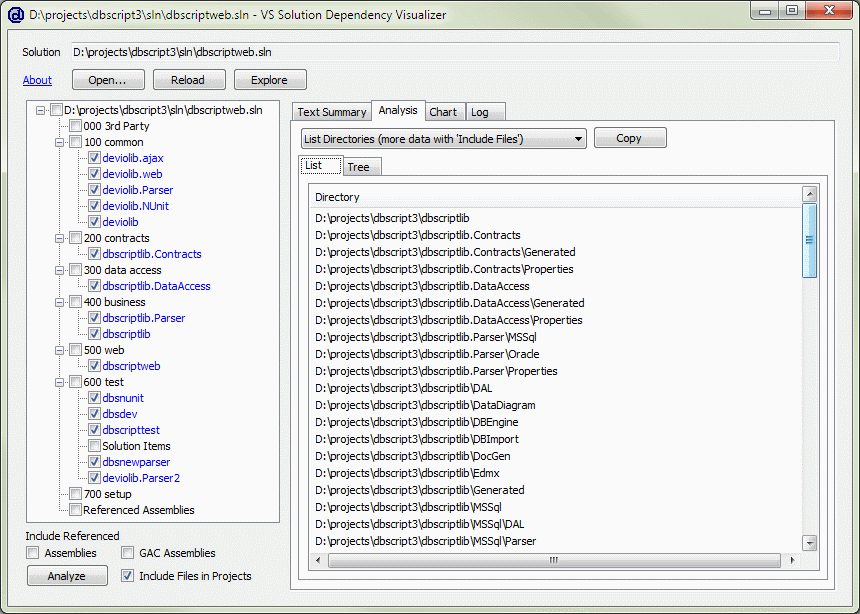This screenshot has width=860, height=614.
Task: Select the deviolib.Parser2 project
Action: click(141, 478)
